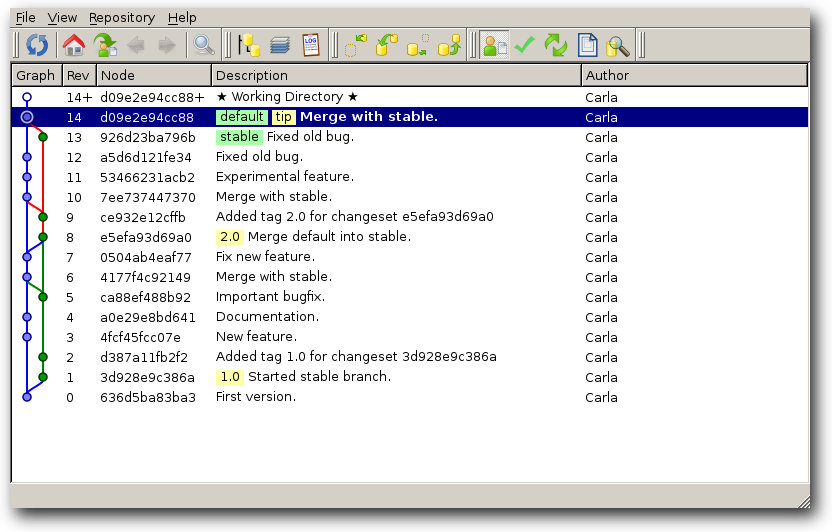Viewport: 832px width, 532px height.
Task: Open the Search history magnifier icon
Action: click(618, 46)
